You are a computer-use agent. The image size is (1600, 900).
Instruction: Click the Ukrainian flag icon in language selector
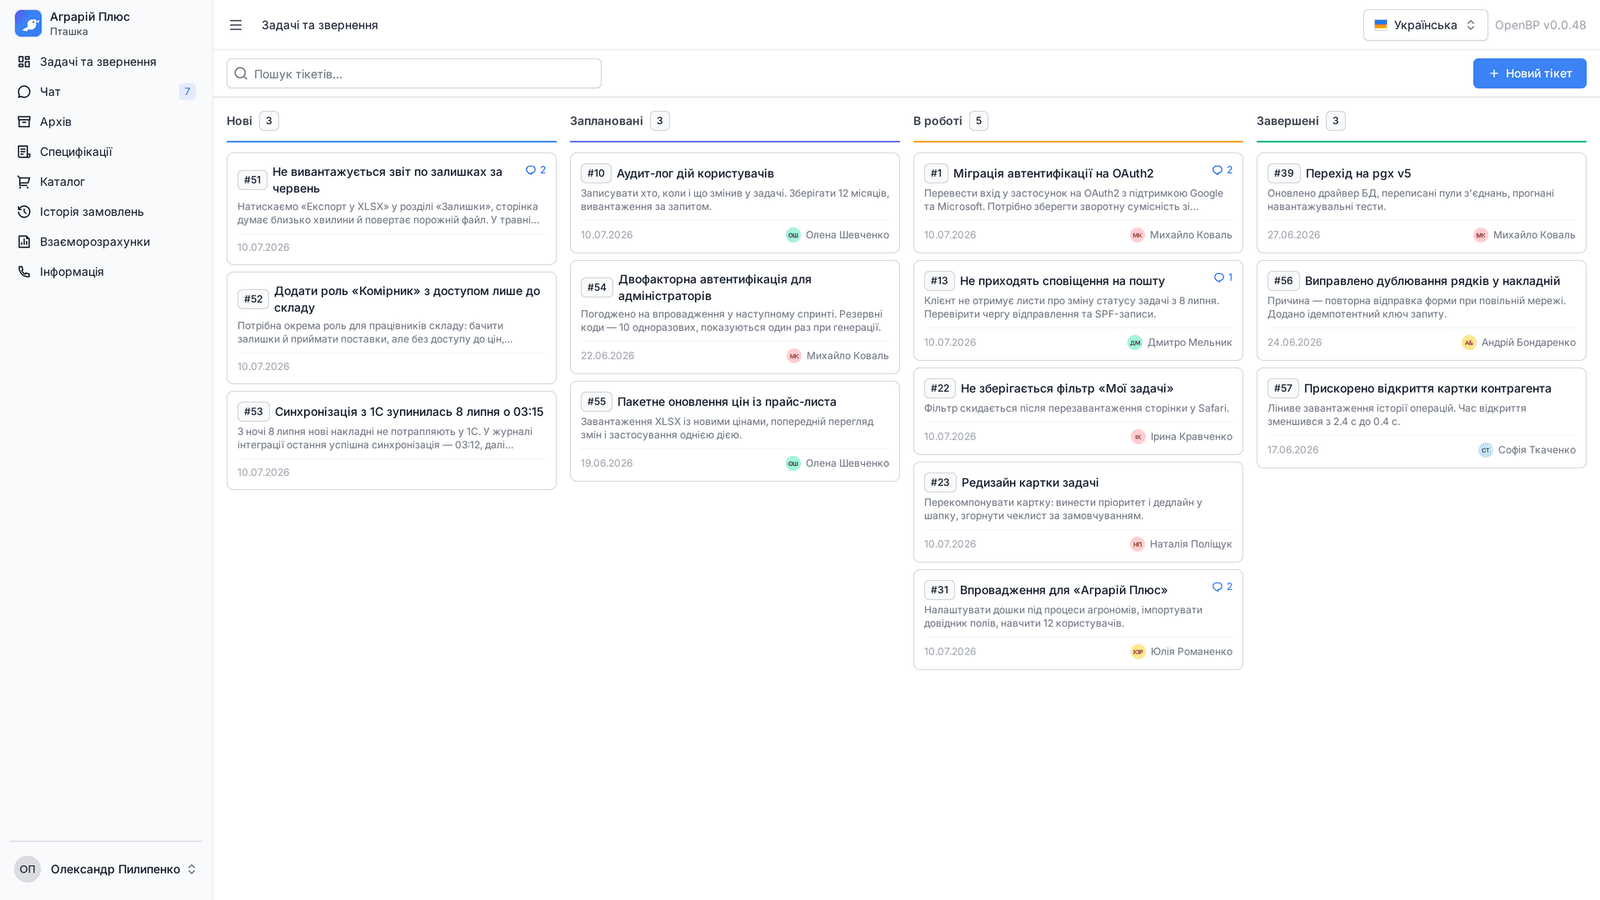coord(1381,25)
